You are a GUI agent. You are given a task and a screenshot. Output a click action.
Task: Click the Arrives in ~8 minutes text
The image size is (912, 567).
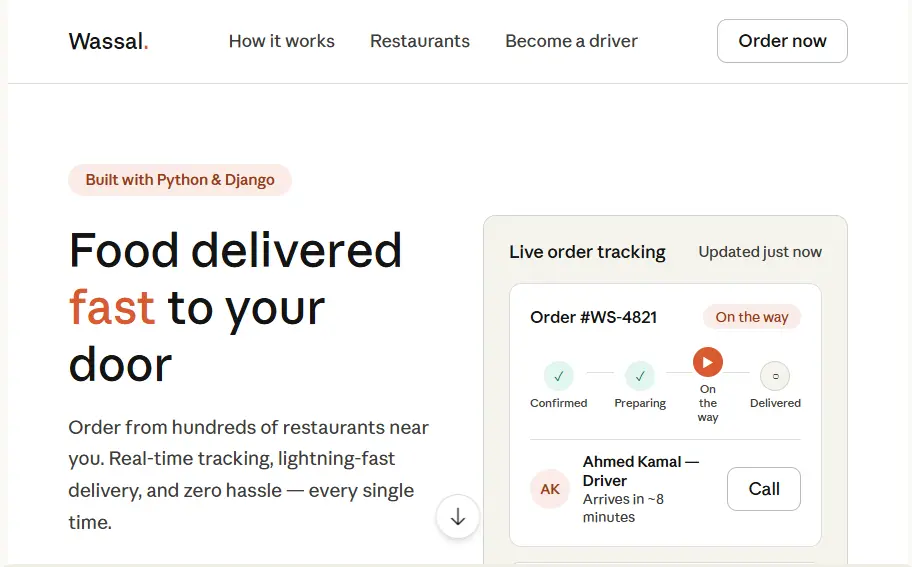pyautogui.click(x=624, y=508)
